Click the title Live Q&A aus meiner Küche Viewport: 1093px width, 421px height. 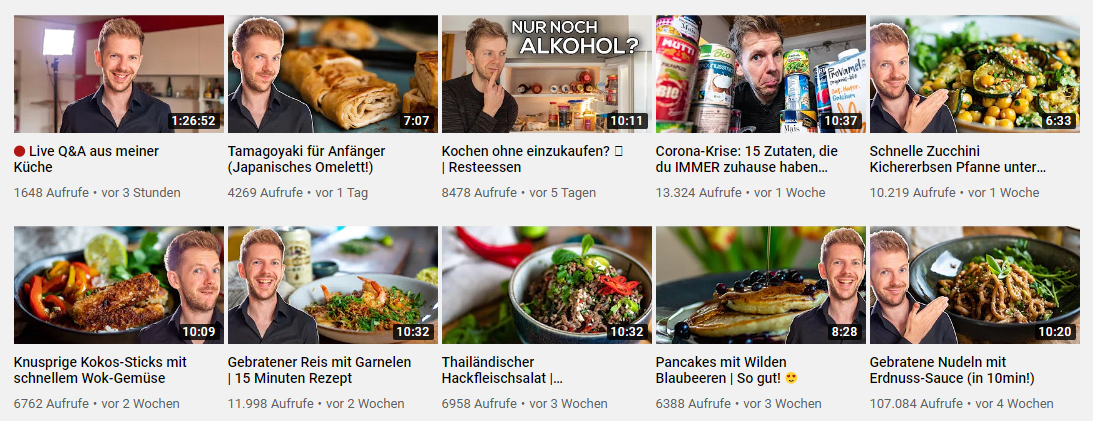[86, 160]
